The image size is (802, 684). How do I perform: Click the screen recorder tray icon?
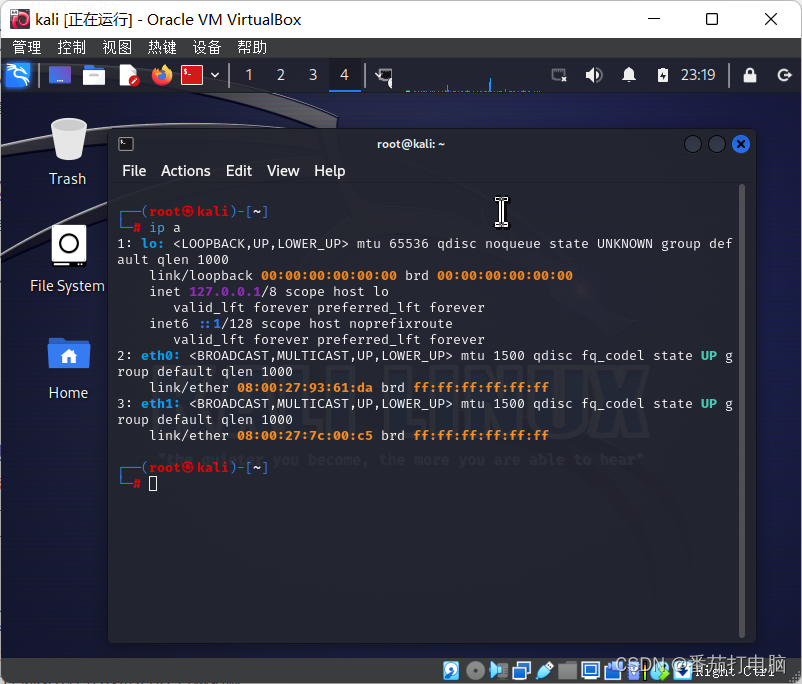[x=559, y=75]
